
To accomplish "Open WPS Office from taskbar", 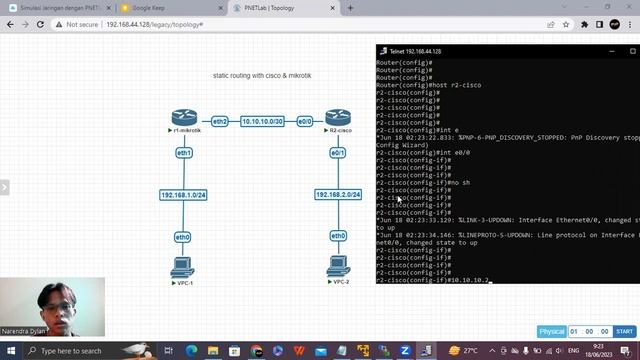I will [299, 351].
